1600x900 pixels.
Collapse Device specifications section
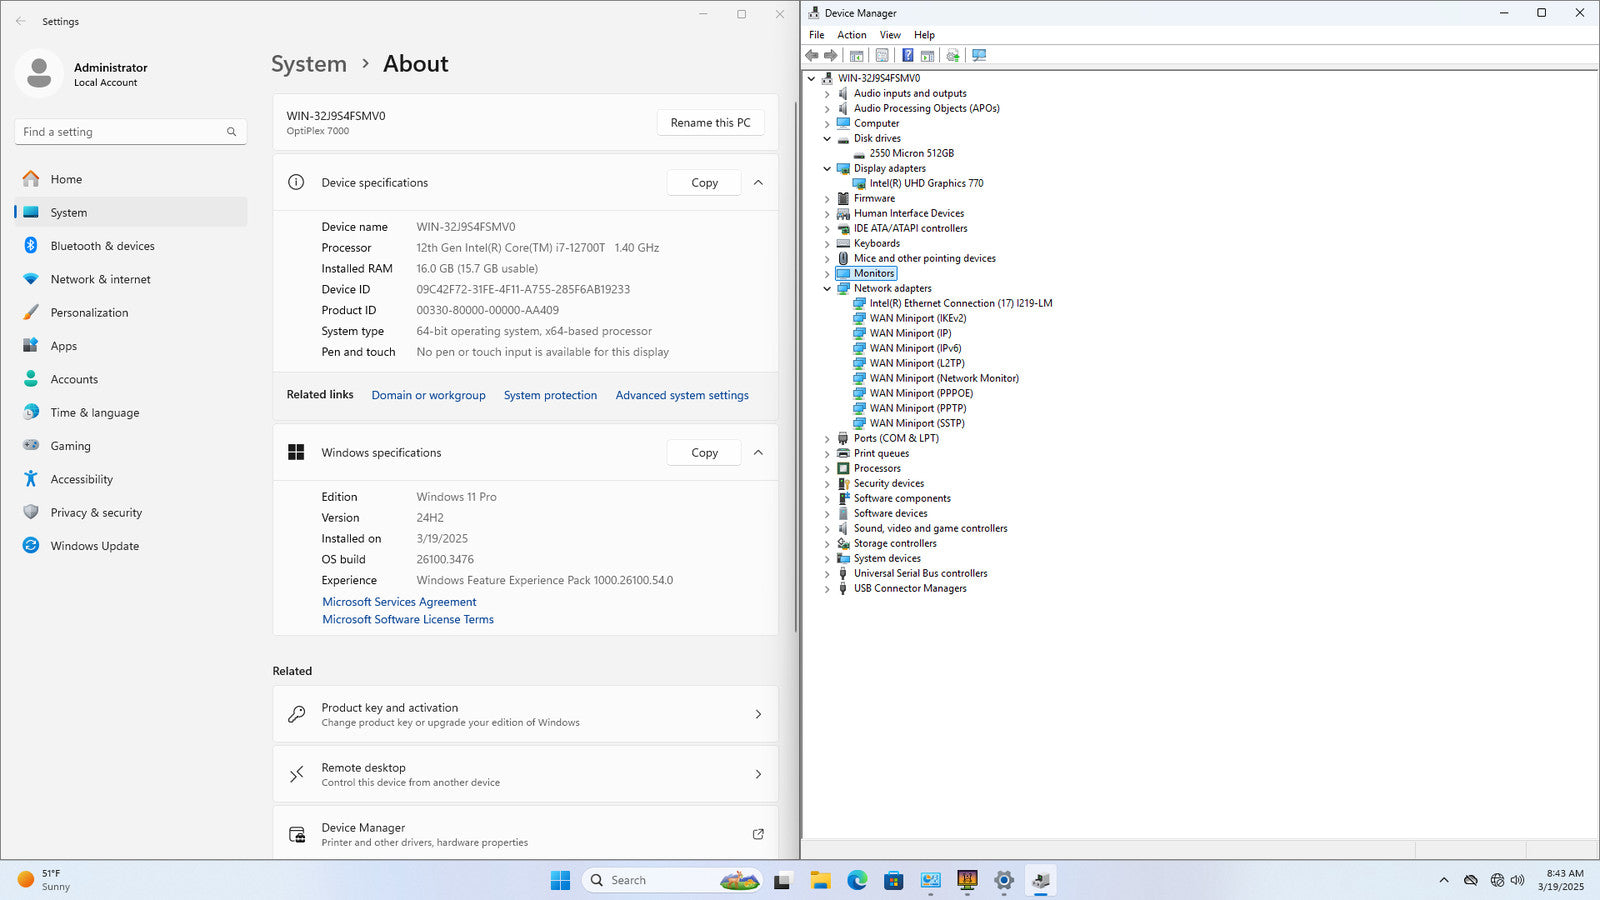coord(758,182)
